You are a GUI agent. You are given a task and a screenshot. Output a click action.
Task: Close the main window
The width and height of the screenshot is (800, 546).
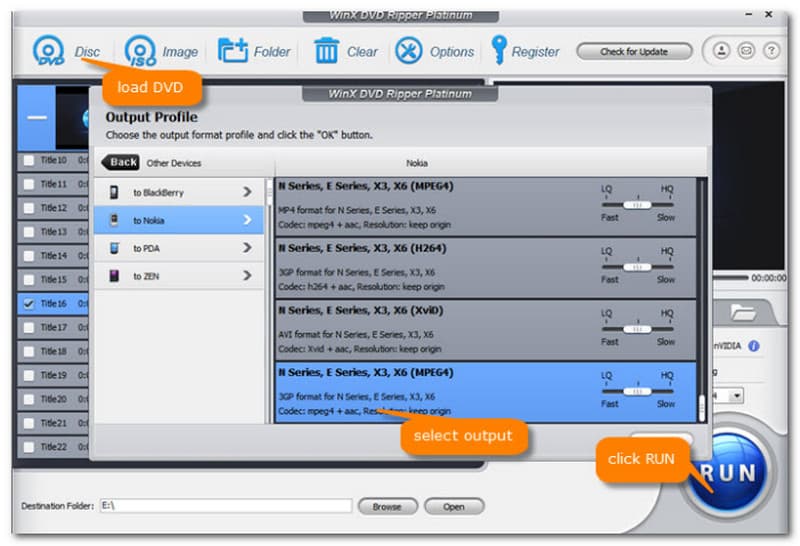click(x=768, y=15)
